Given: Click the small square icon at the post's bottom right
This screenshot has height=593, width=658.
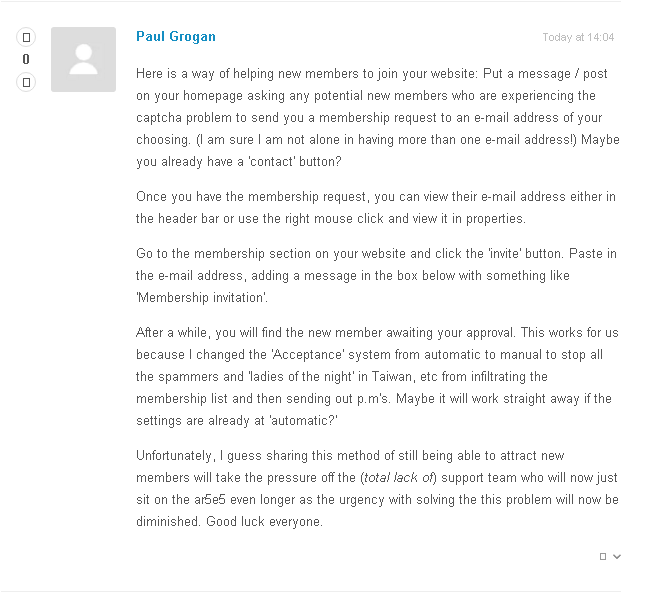Looking at the screenshot, I should tap(603, 556).
